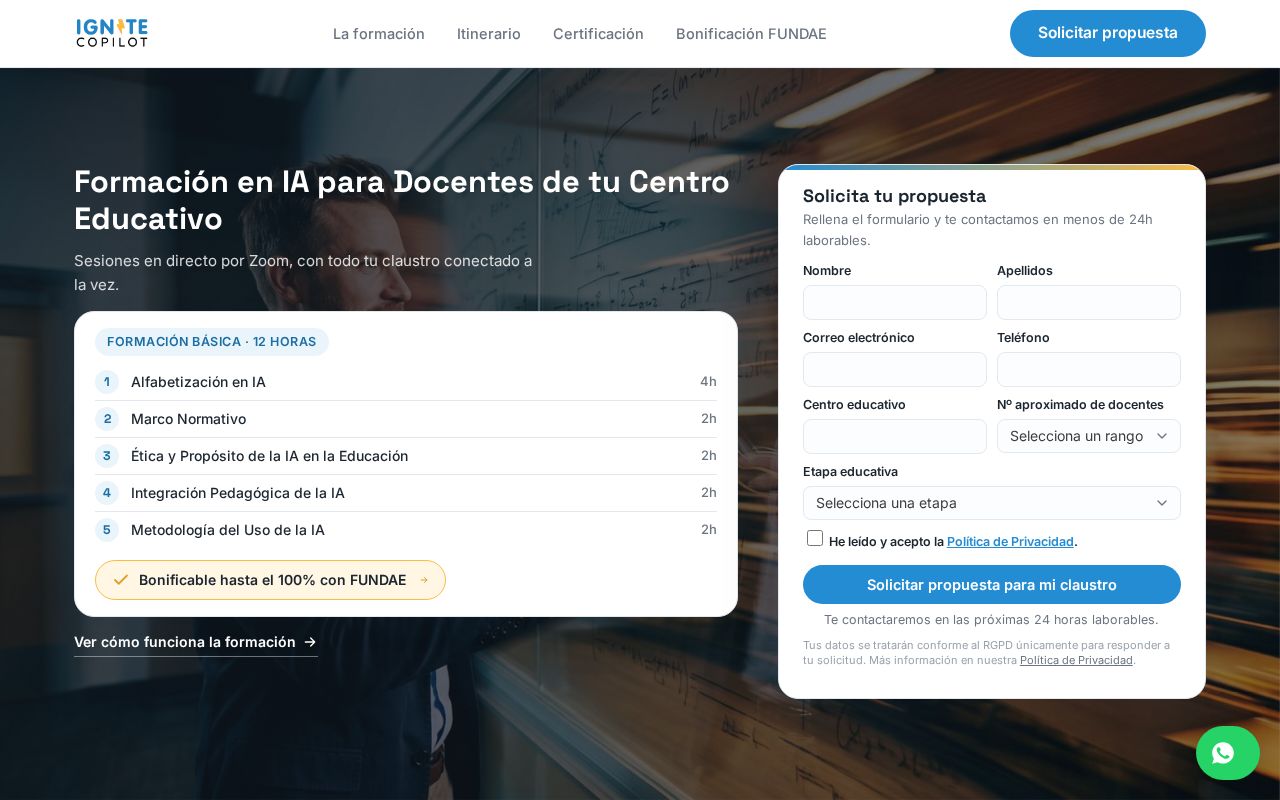Open the Política de Privacidad link in the RGPD notice
Image resolution: width=1280 pixels, height=800 pixels.
(x=1076, y=660)
